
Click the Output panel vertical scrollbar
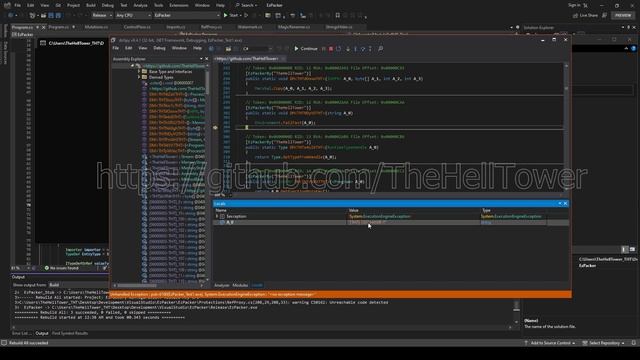point(516,312)
